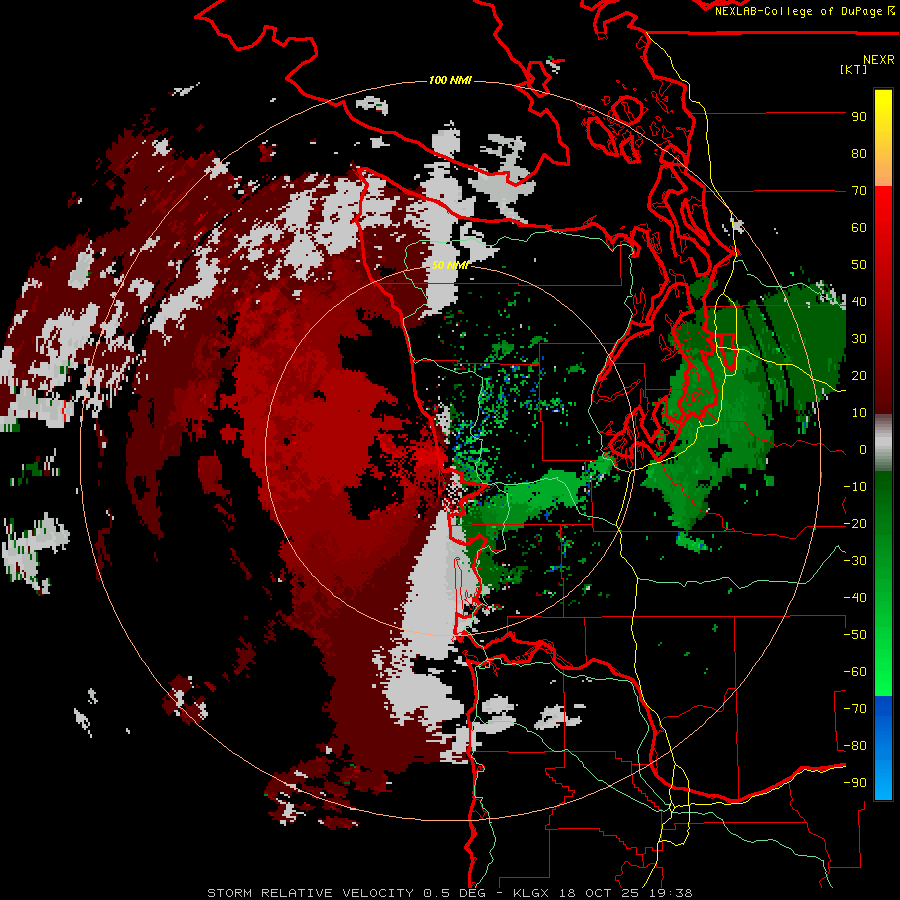Click the 0 value on velocity scale

click(863, 450)
